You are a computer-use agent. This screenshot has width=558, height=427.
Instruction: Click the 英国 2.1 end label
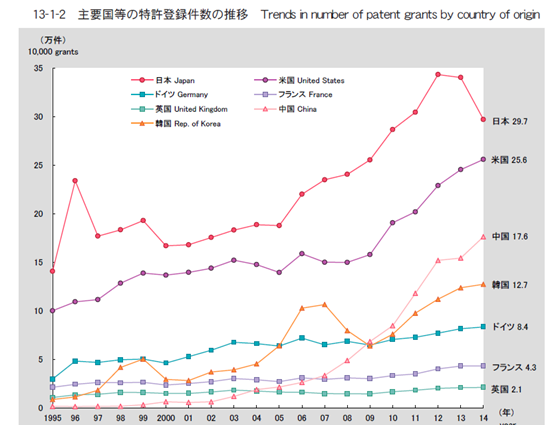(506, 390)
